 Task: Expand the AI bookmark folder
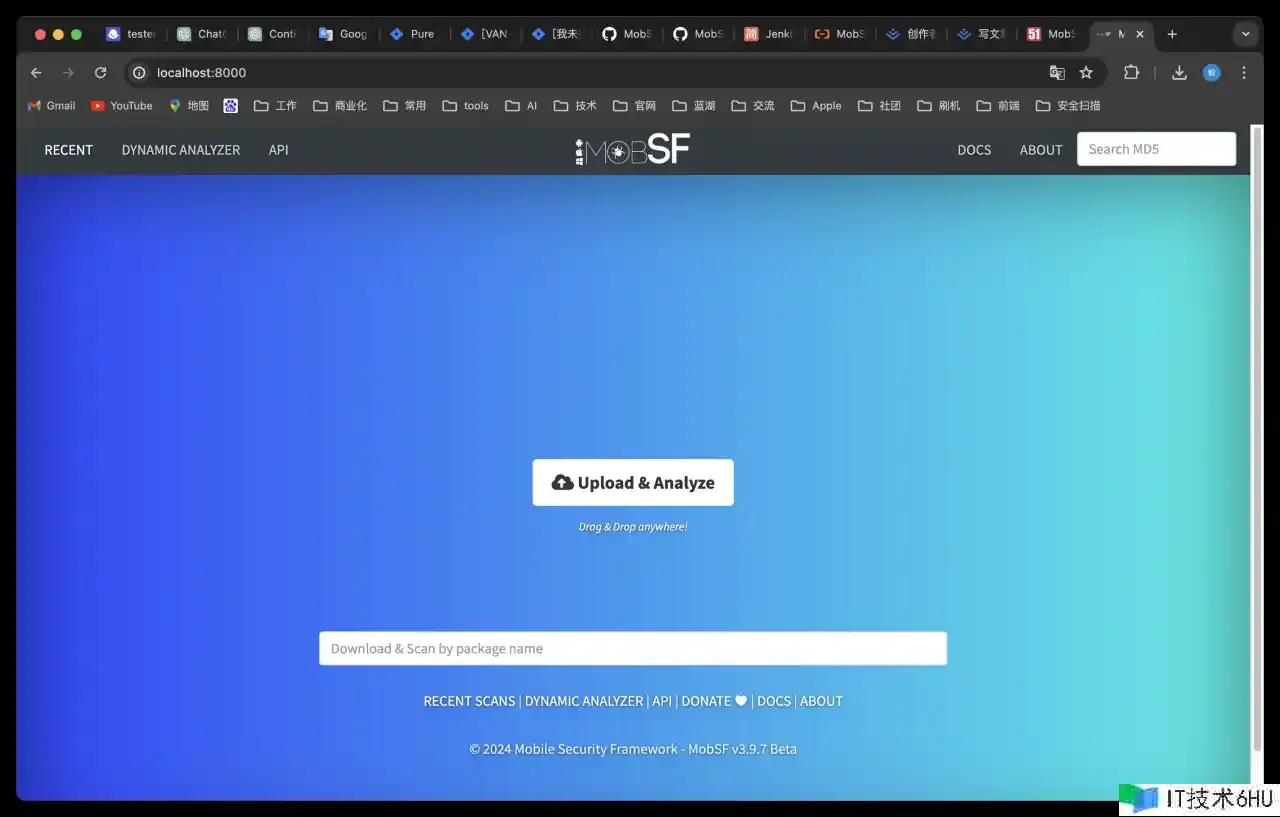click(x=521, y=105)
